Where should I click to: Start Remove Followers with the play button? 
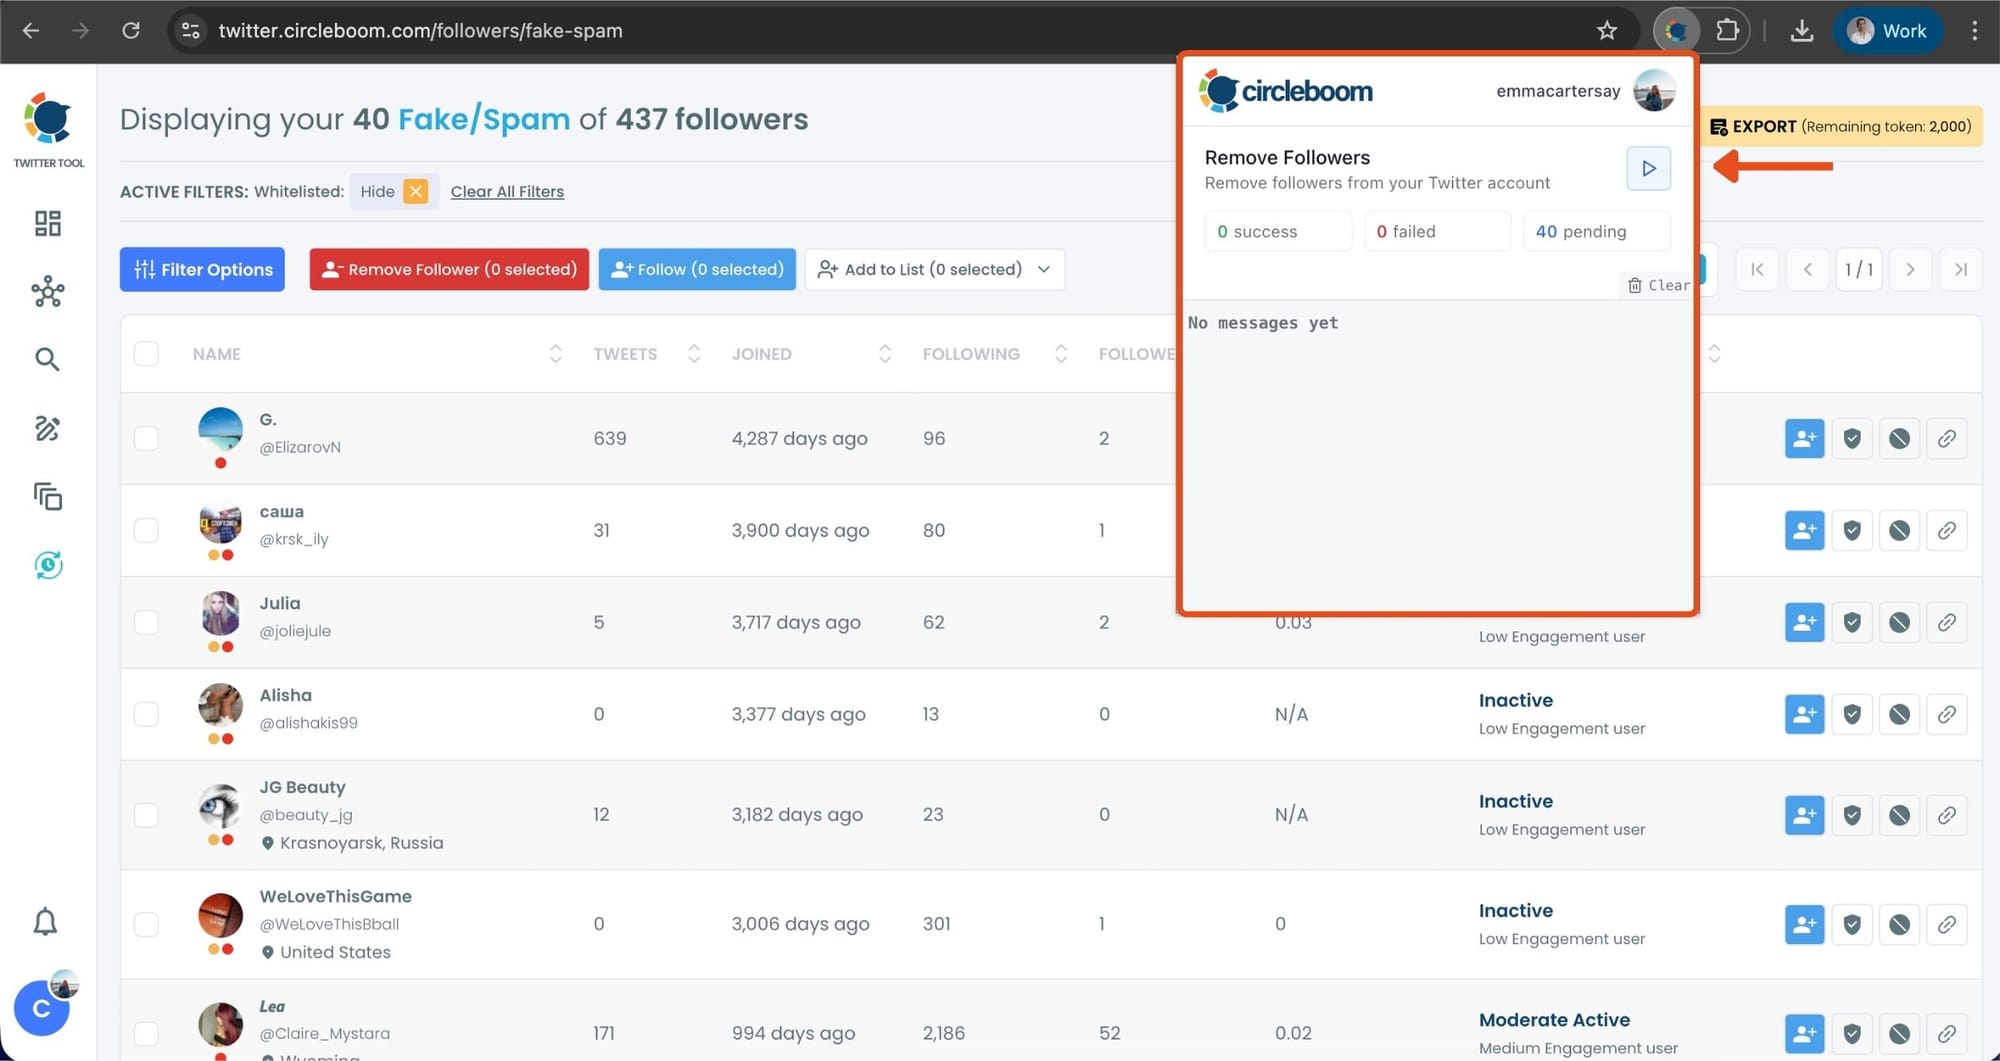coord(1648,168)
